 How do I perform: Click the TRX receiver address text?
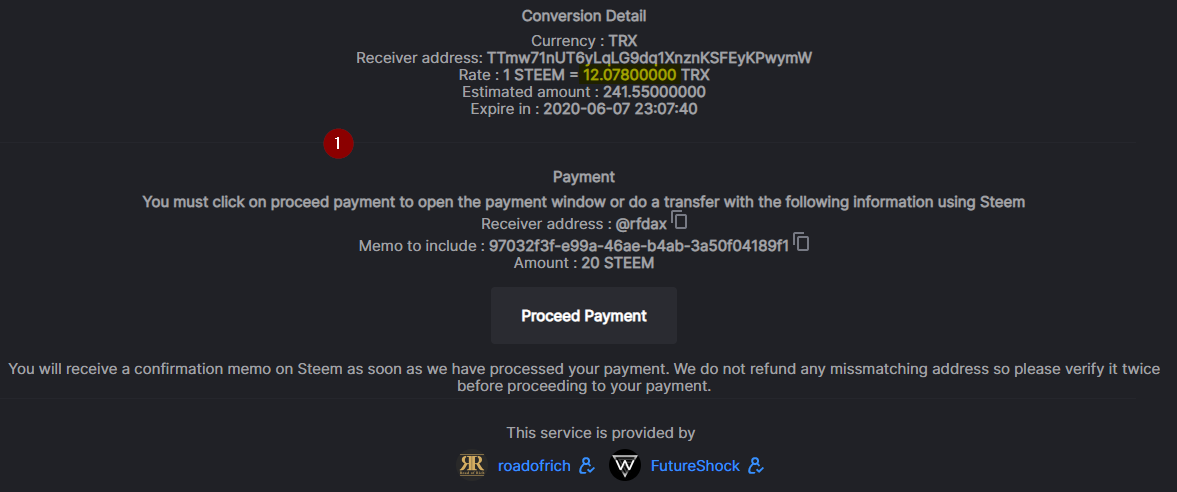649,58
